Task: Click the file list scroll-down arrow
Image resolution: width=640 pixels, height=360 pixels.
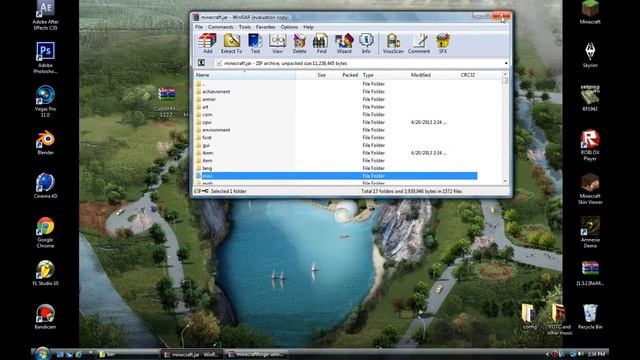Action: coord(505,181)
